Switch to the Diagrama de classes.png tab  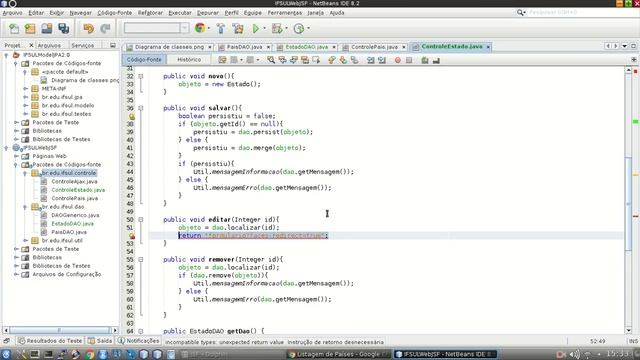click(x=169, y=47)
